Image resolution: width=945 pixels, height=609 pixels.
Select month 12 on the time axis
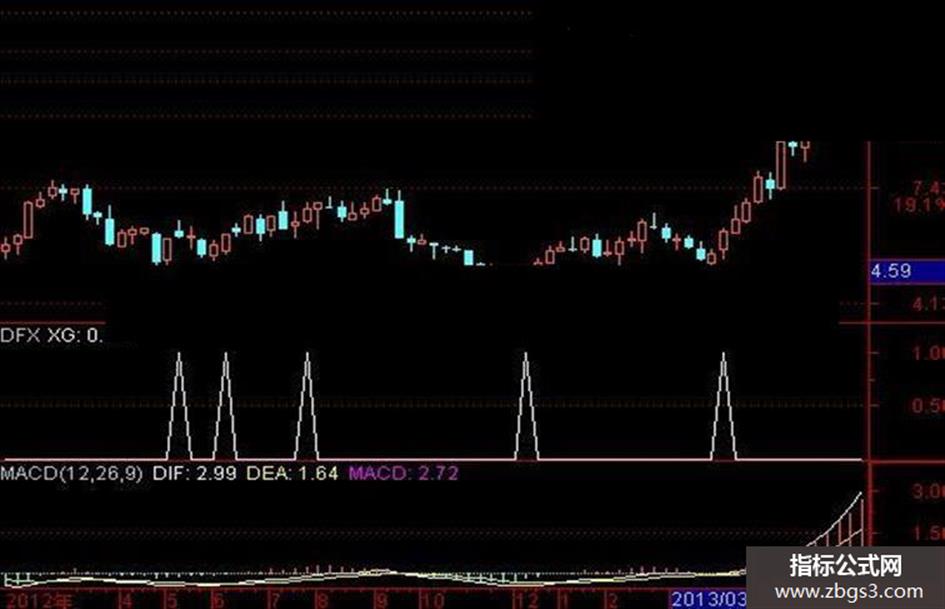525,600
